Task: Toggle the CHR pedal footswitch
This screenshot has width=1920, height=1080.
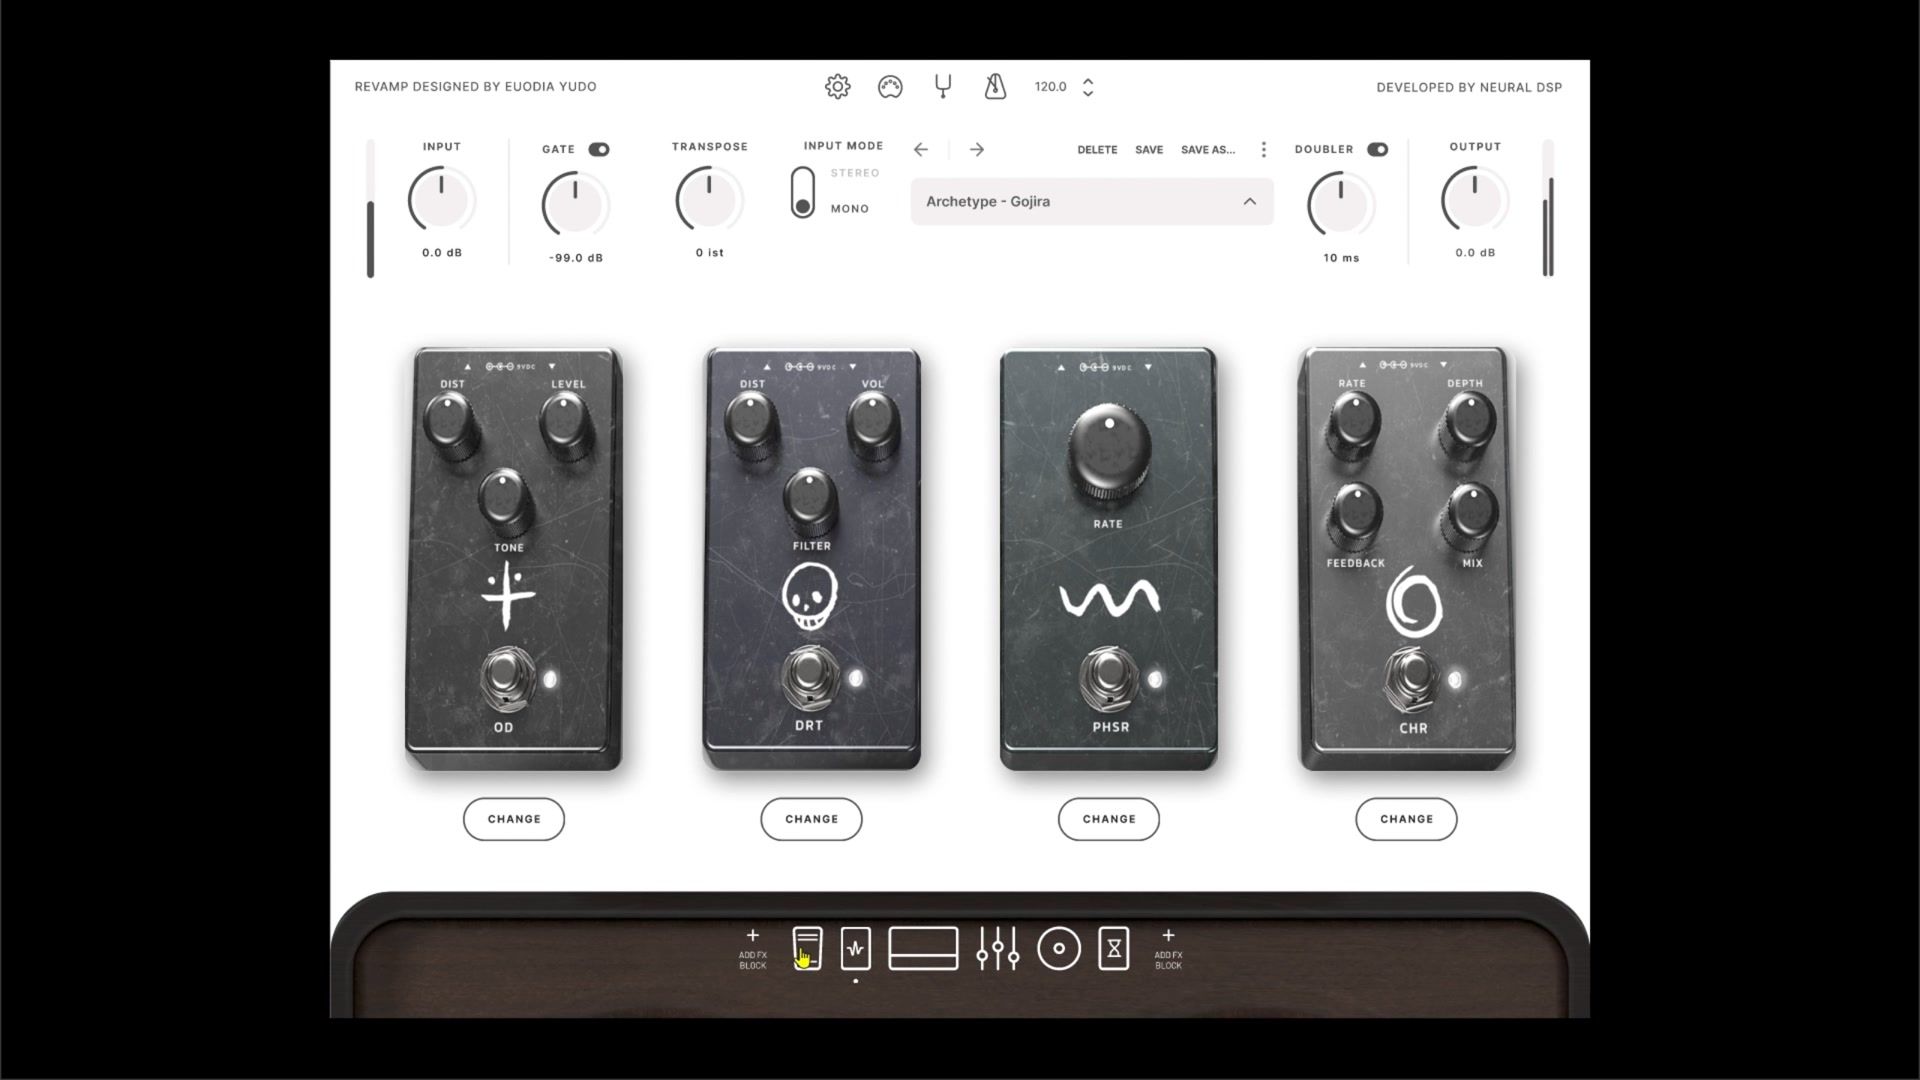Action: click(x=1410, y=677)
